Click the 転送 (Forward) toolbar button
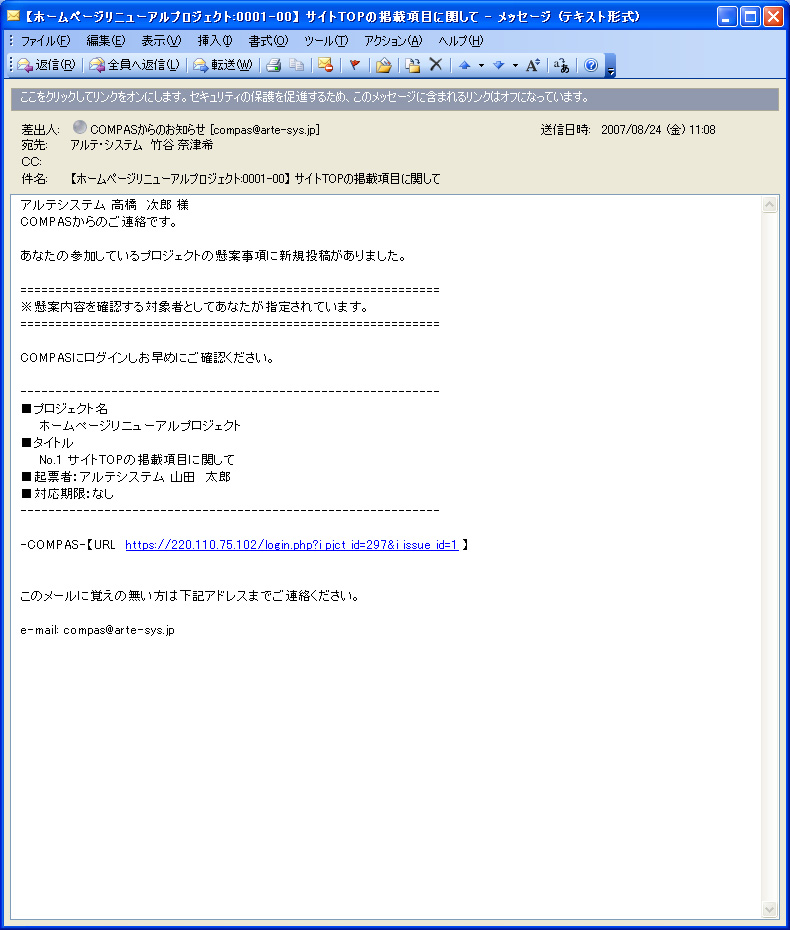The height and width of the screenshot is (930, 790). [x=223, y=65]
